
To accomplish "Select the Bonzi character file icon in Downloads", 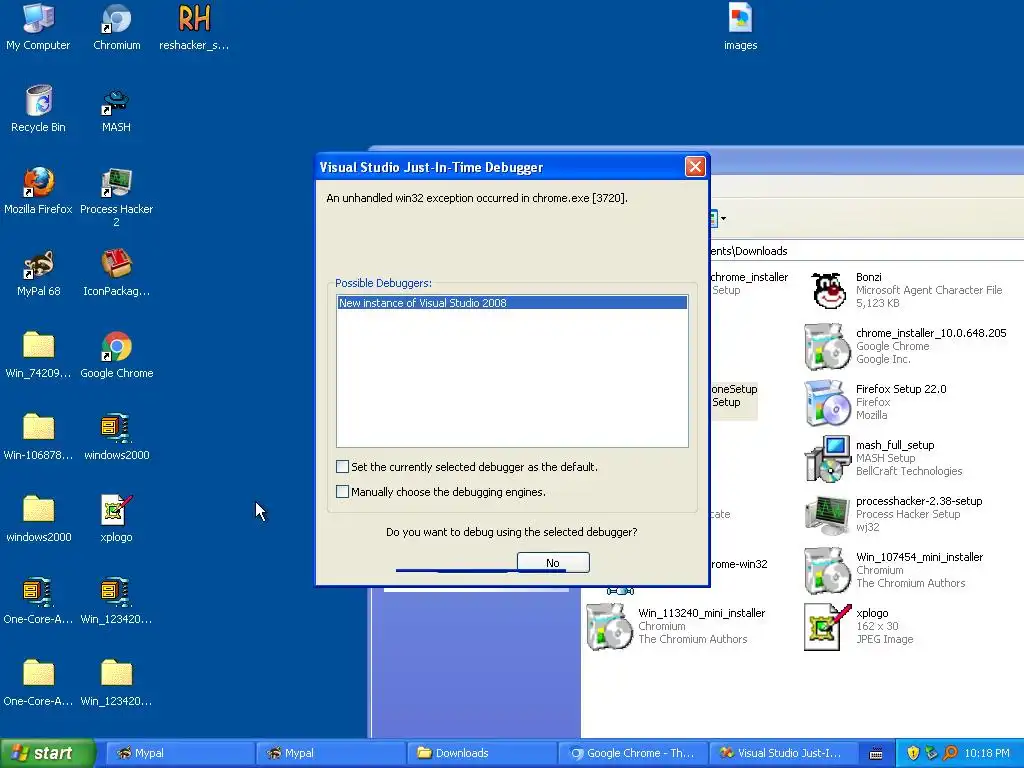I will (x=827, y=291).
